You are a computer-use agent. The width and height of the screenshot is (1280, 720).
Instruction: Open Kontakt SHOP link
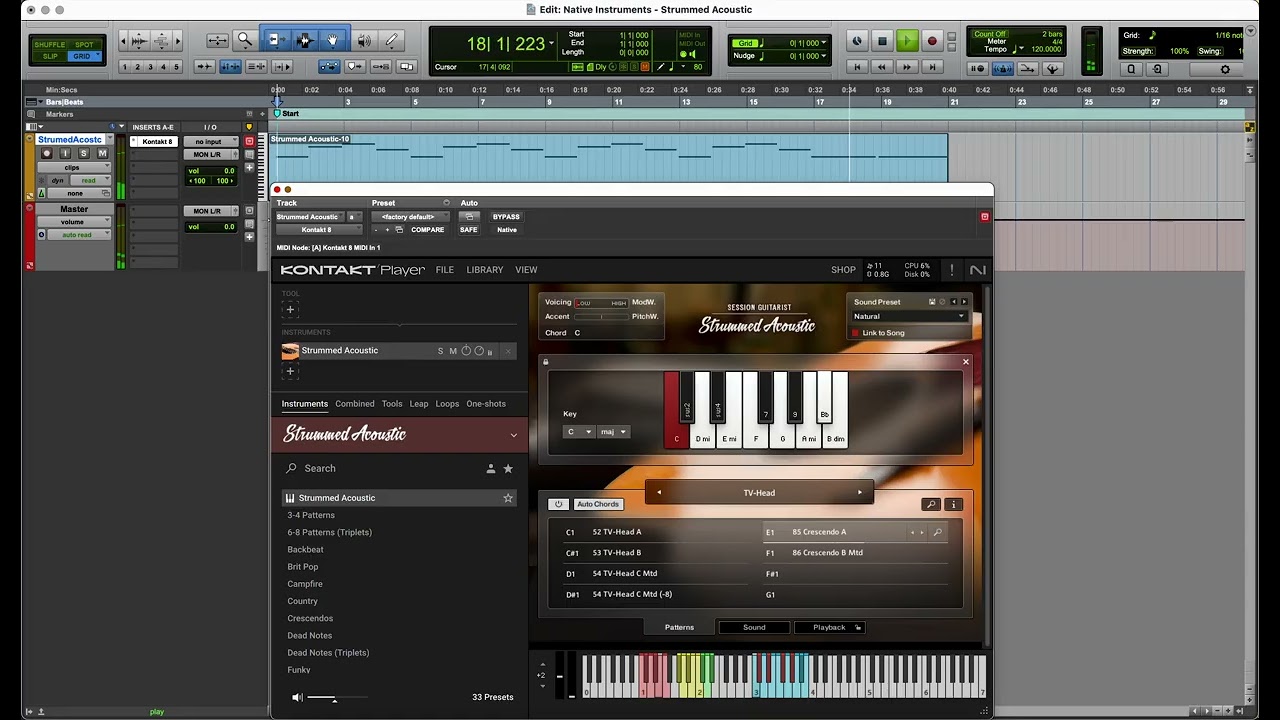click(843, 270)
